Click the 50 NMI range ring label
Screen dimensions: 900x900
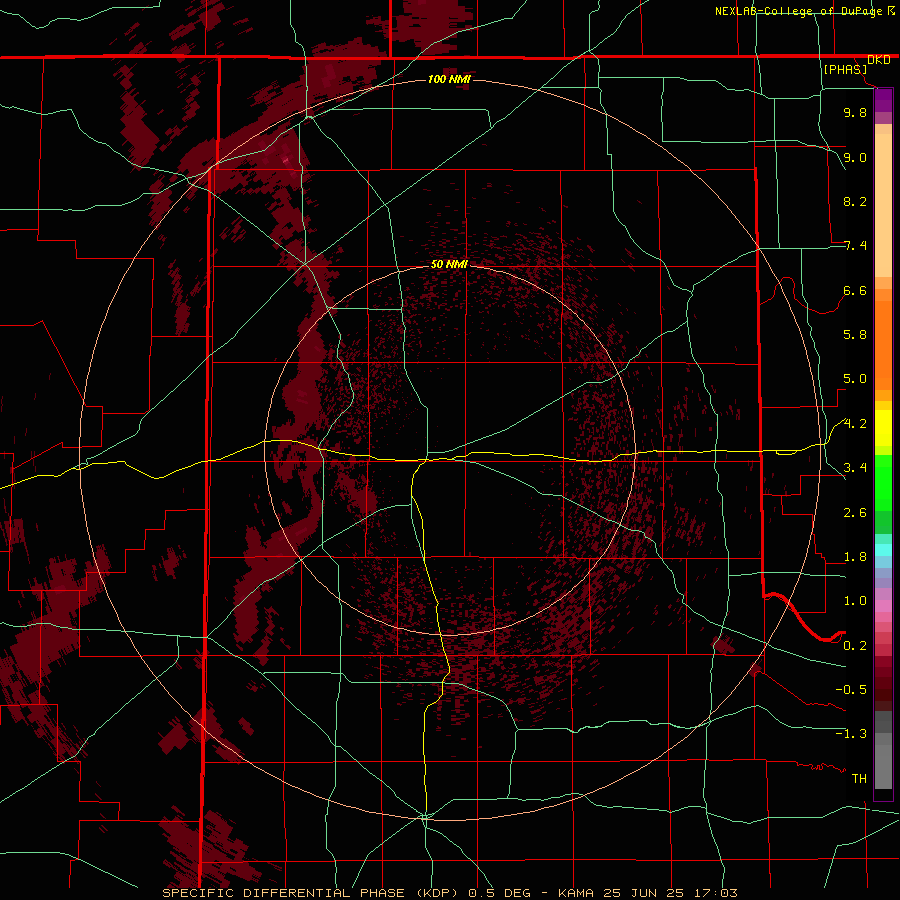[449, 264]
